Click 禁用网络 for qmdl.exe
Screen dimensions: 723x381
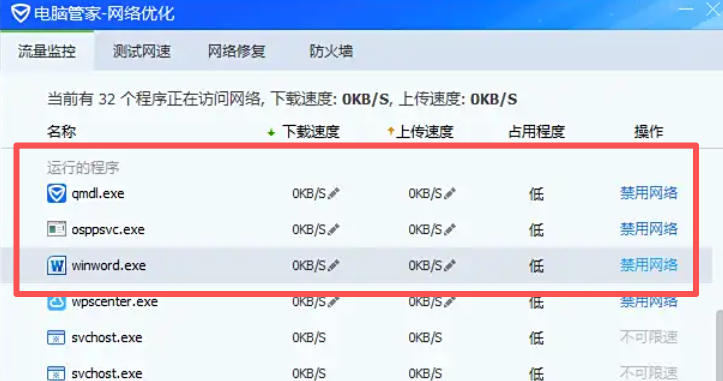[649, 193]
